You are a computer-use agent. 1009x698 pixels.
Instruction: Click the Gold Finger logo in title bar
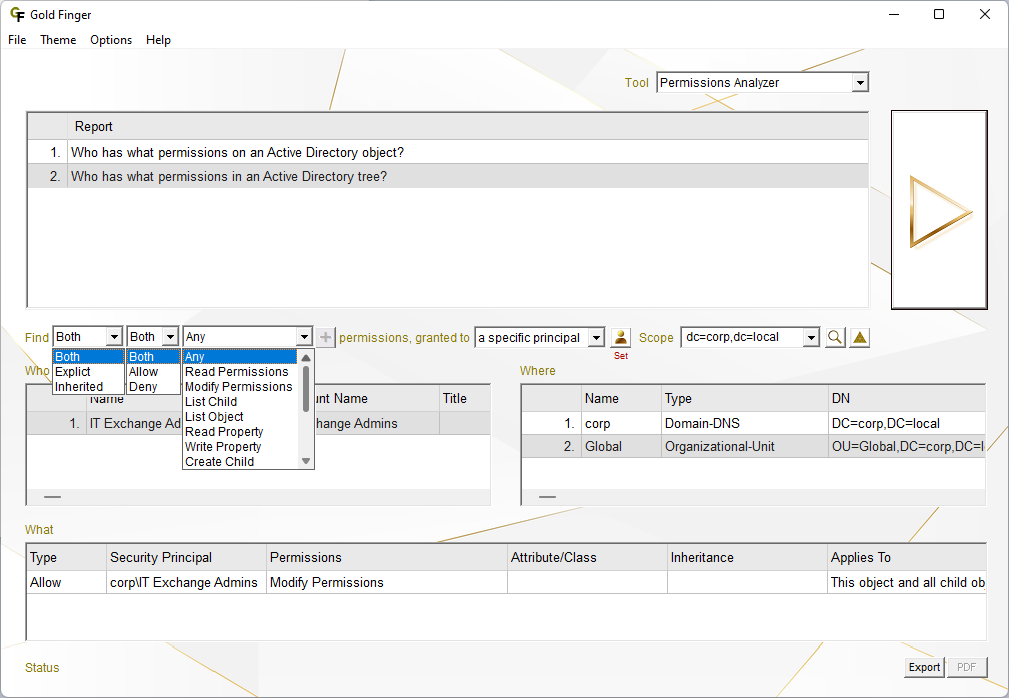point(17,15)
